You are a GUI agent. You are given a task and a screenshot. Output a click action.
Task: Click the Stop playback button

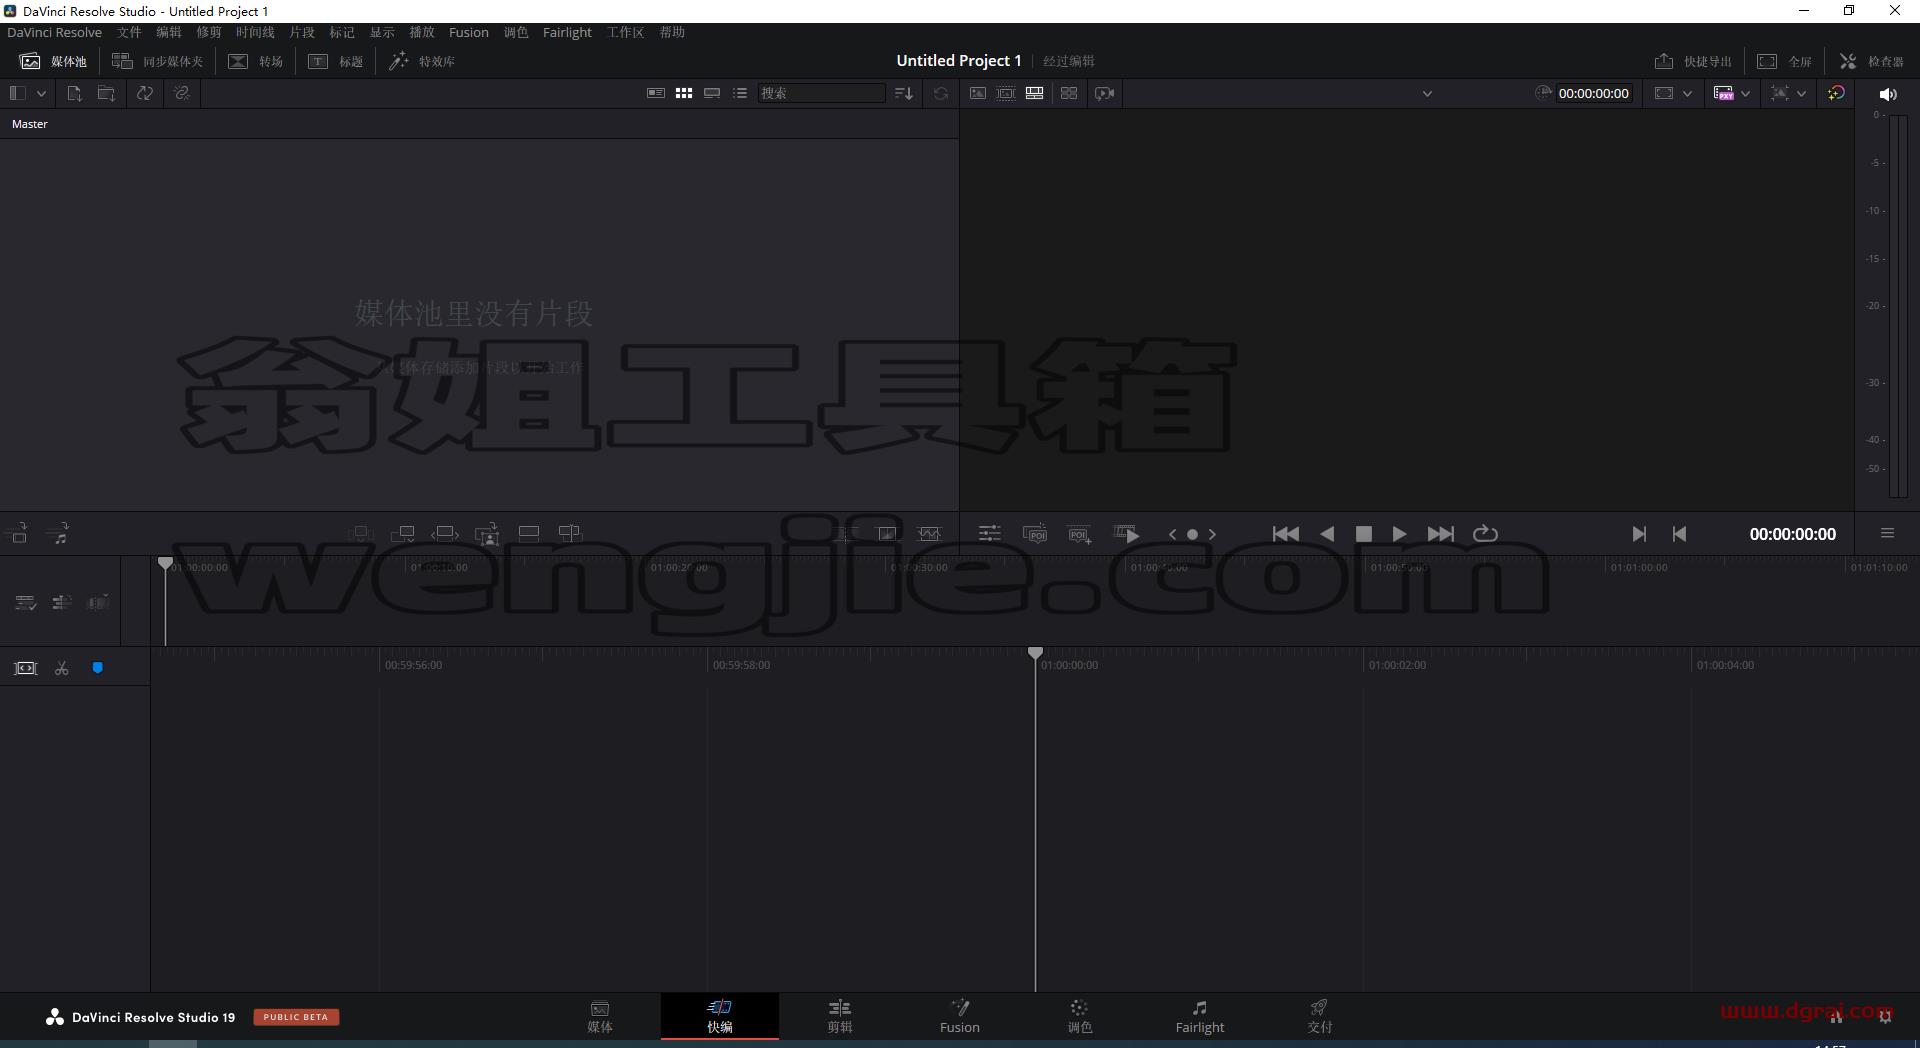point(1363,534)
